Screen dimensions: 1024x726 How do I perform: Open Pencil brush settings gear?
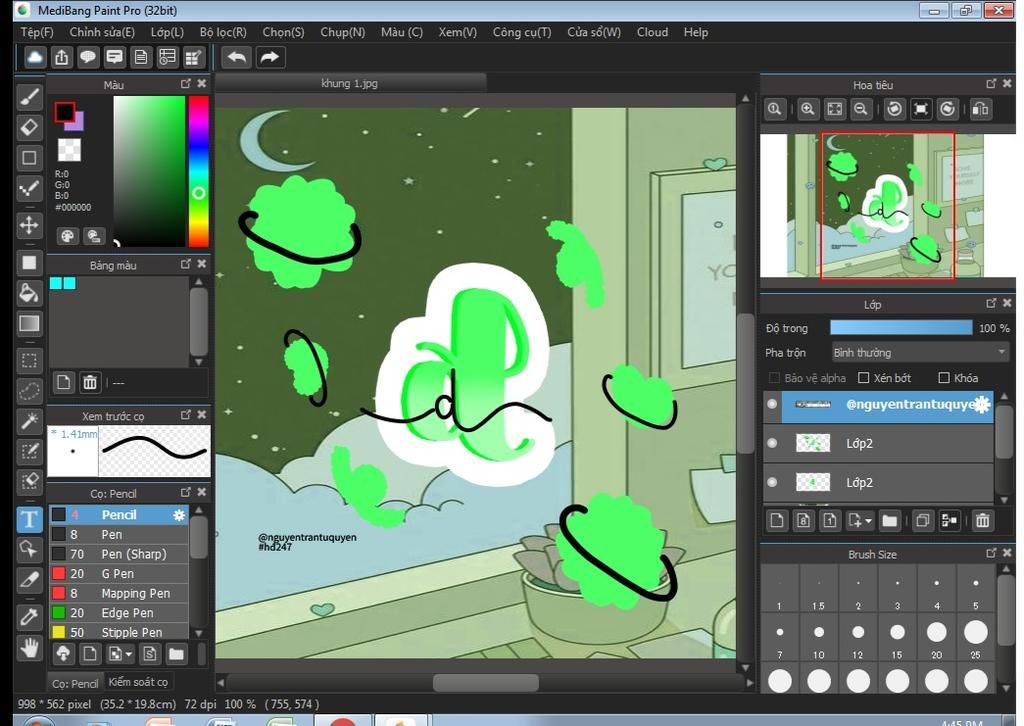tap(179, 515)
